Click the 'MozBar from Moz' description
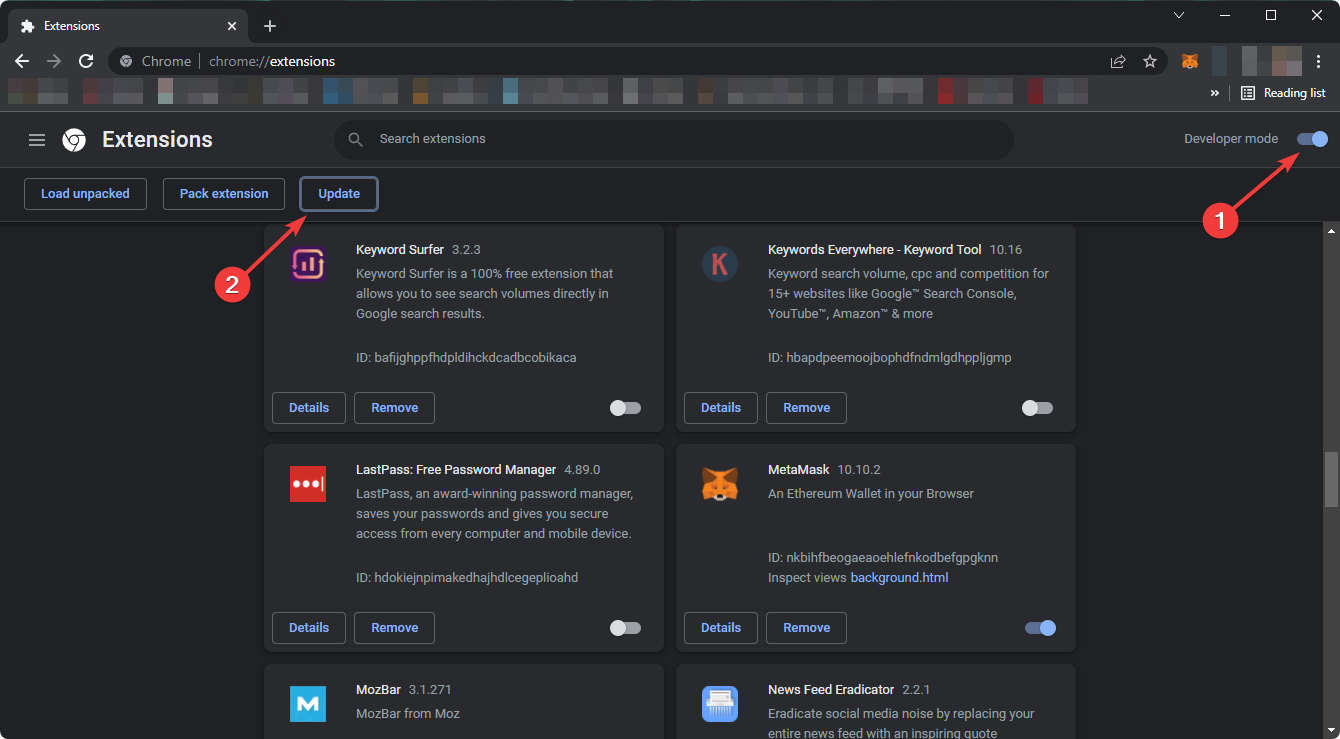The height and width of the screenshot is (739, 1340). point(408,714)
